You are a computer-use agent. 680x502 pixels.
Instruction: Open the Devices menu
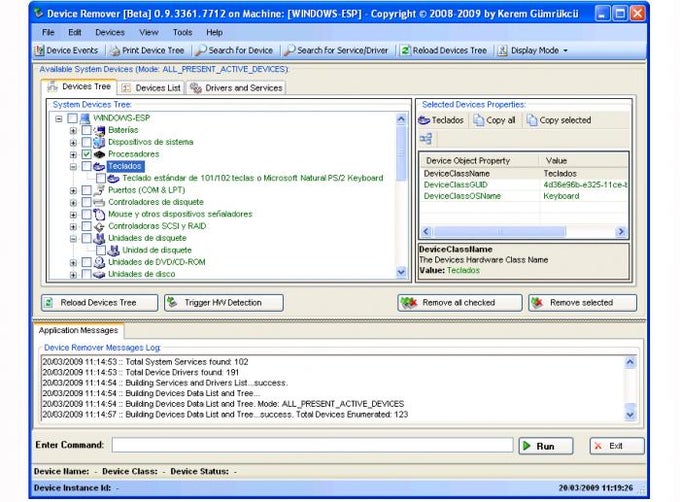[x=110, y=33]
